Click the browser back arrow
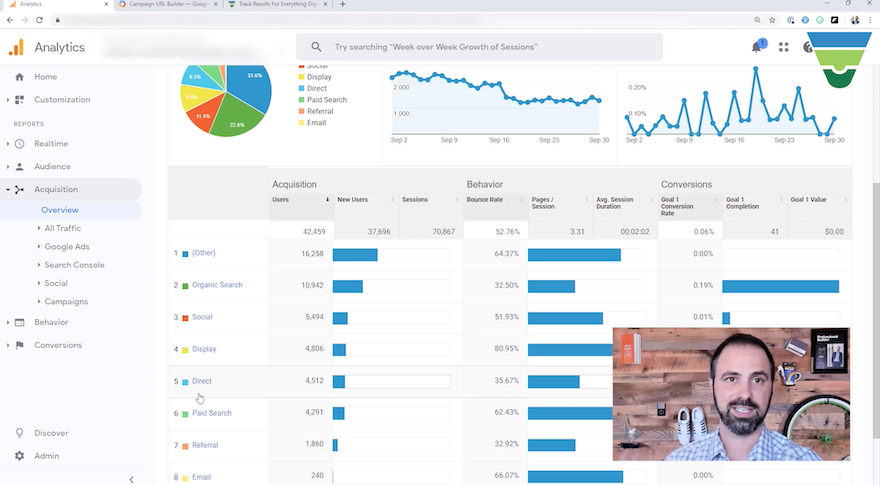Image resolution: width=880 pixels, height=485 pixels. tap(10, 20)
